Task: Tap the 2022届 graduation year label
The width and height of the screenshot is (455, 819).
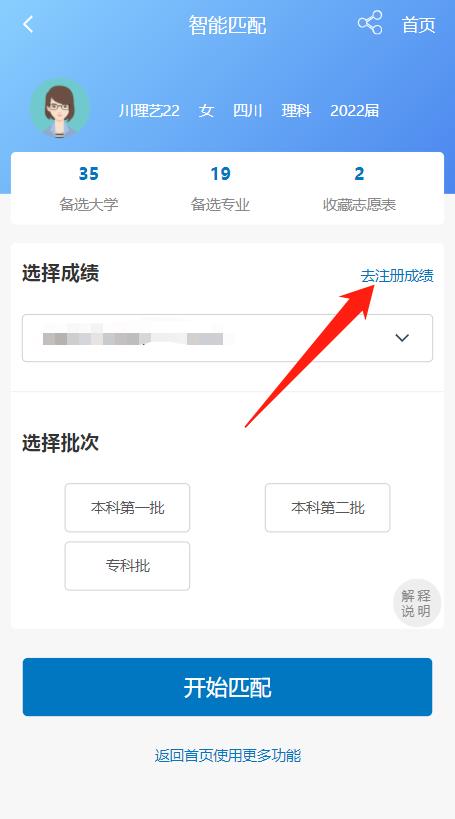Action: pos(355,111)
